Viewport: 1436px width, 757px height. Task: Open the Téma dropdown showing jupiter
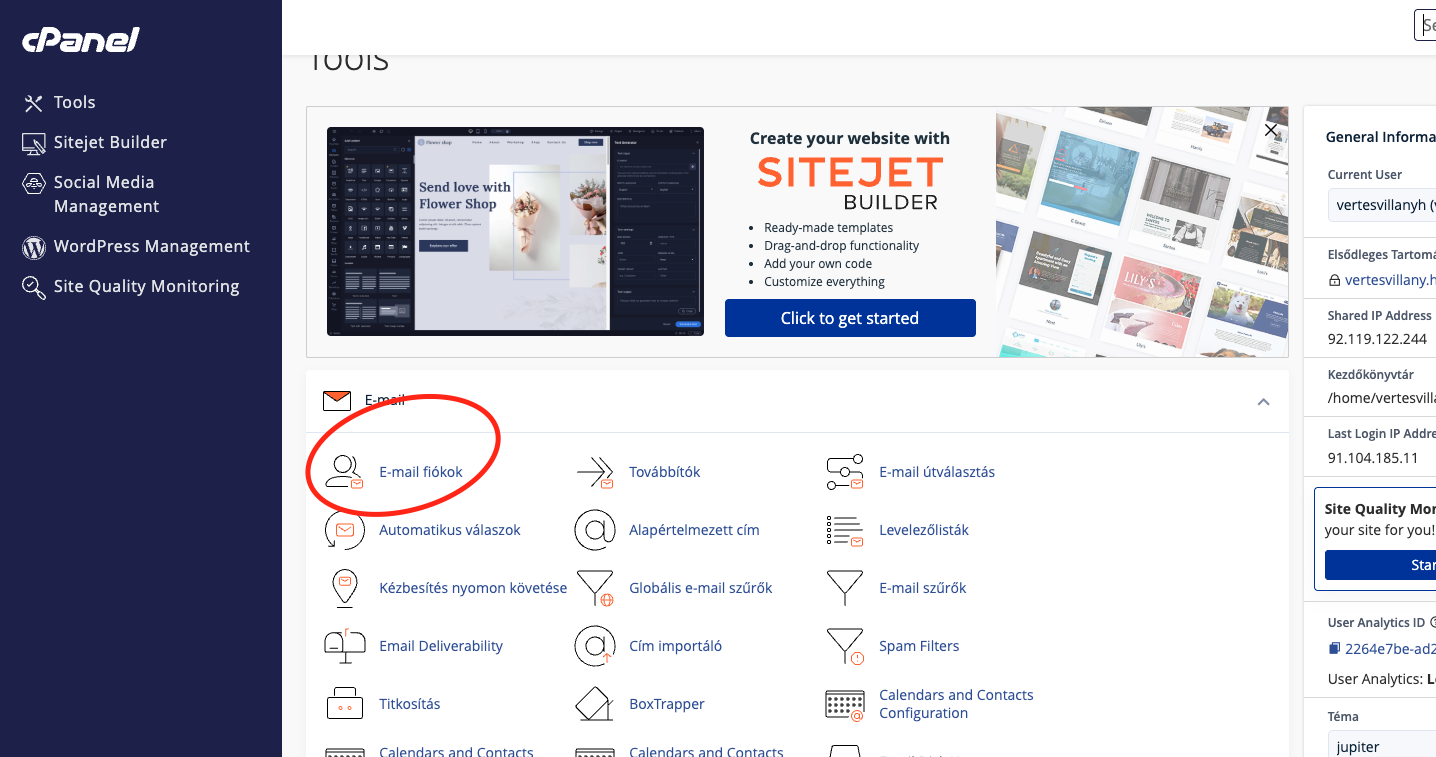click(1382, 747)
